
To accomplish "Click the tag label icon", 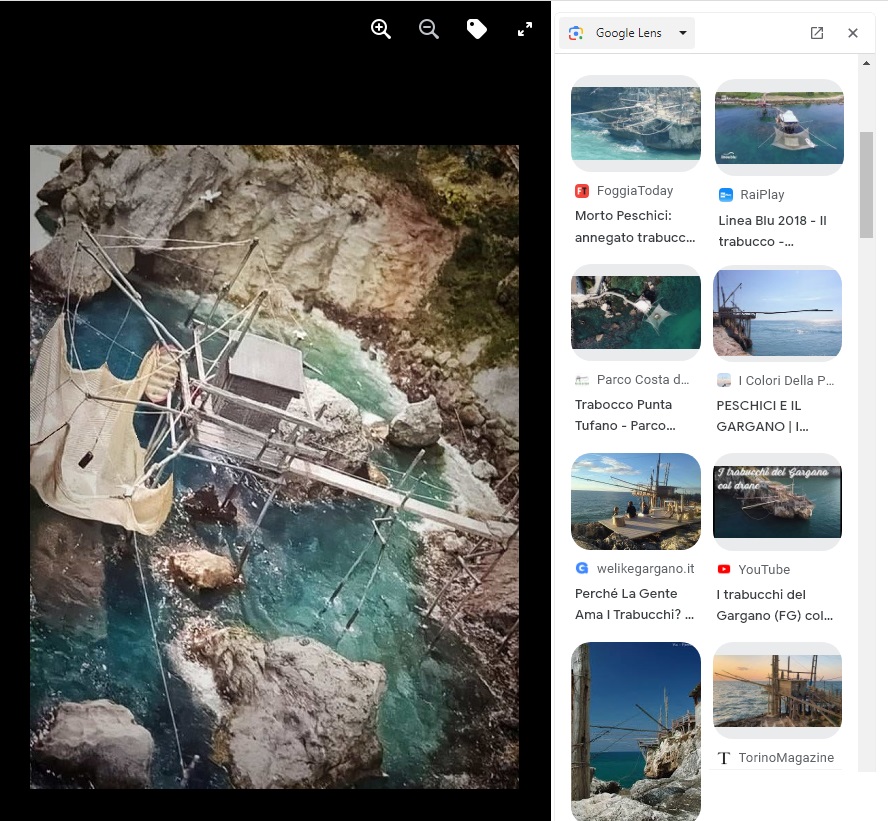I will tap(477, 29).
